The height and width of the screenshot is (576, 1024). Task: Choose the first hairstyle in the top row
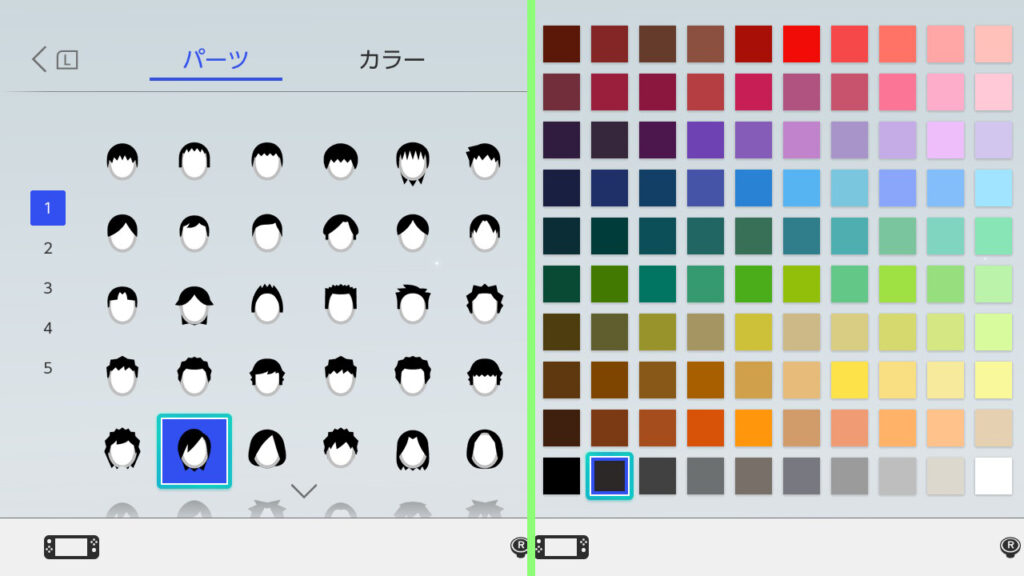pyautogui.click(x=122, y=161)
